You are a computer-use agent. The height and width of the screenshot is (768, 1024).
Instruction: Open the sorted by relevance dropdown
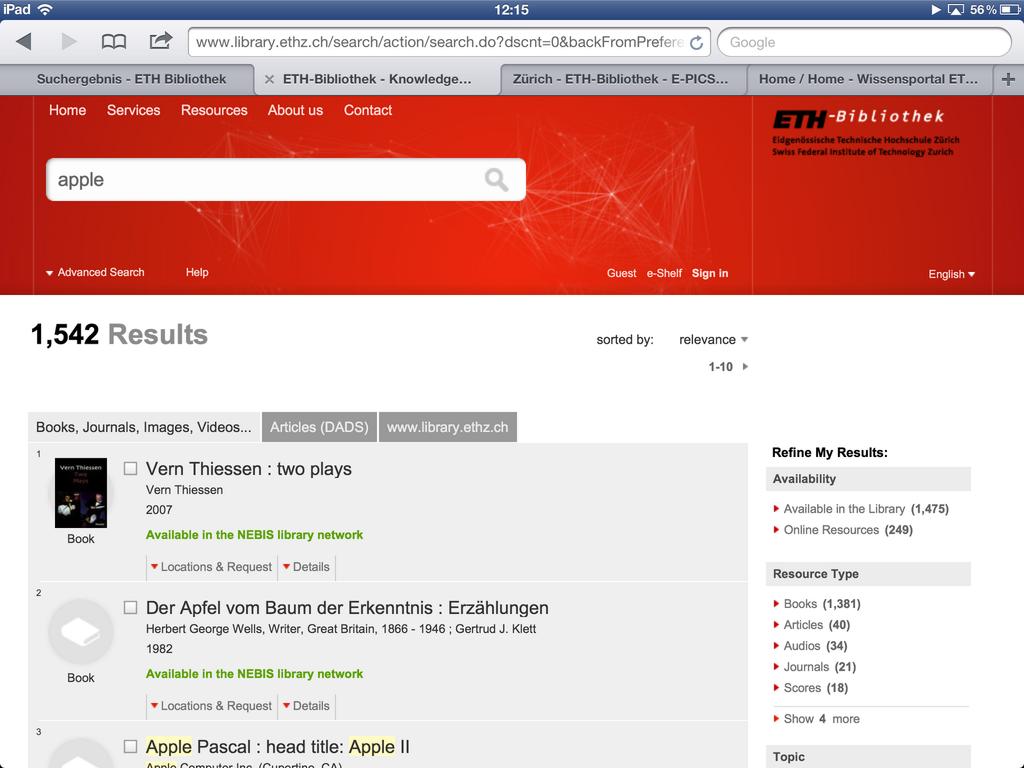pos(713,340)
